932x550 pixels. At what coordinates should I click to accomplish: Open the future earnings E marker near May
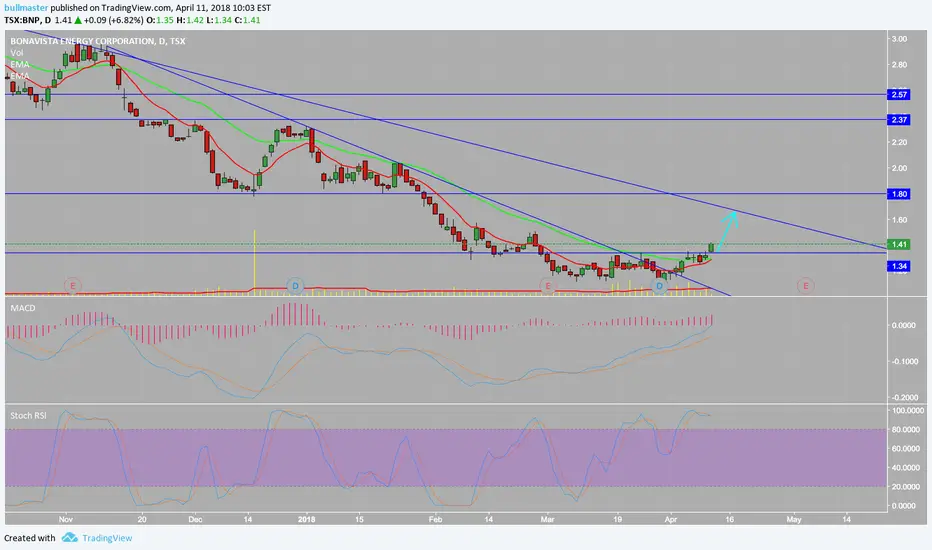(x=805, y=286)
